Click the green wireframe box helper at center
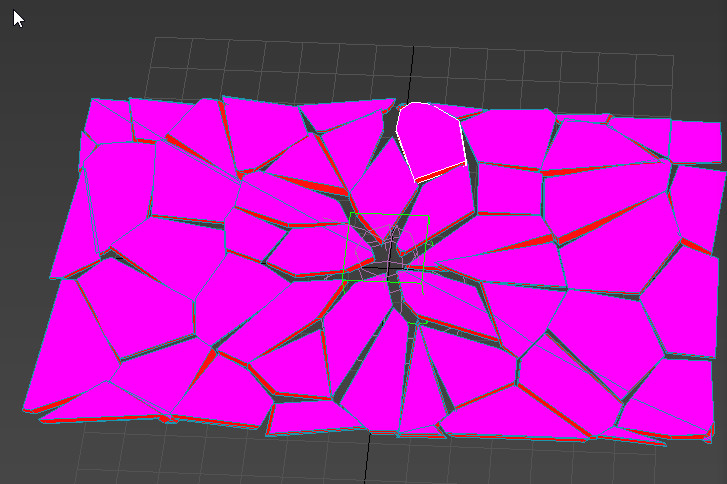 tap(386, 248)
